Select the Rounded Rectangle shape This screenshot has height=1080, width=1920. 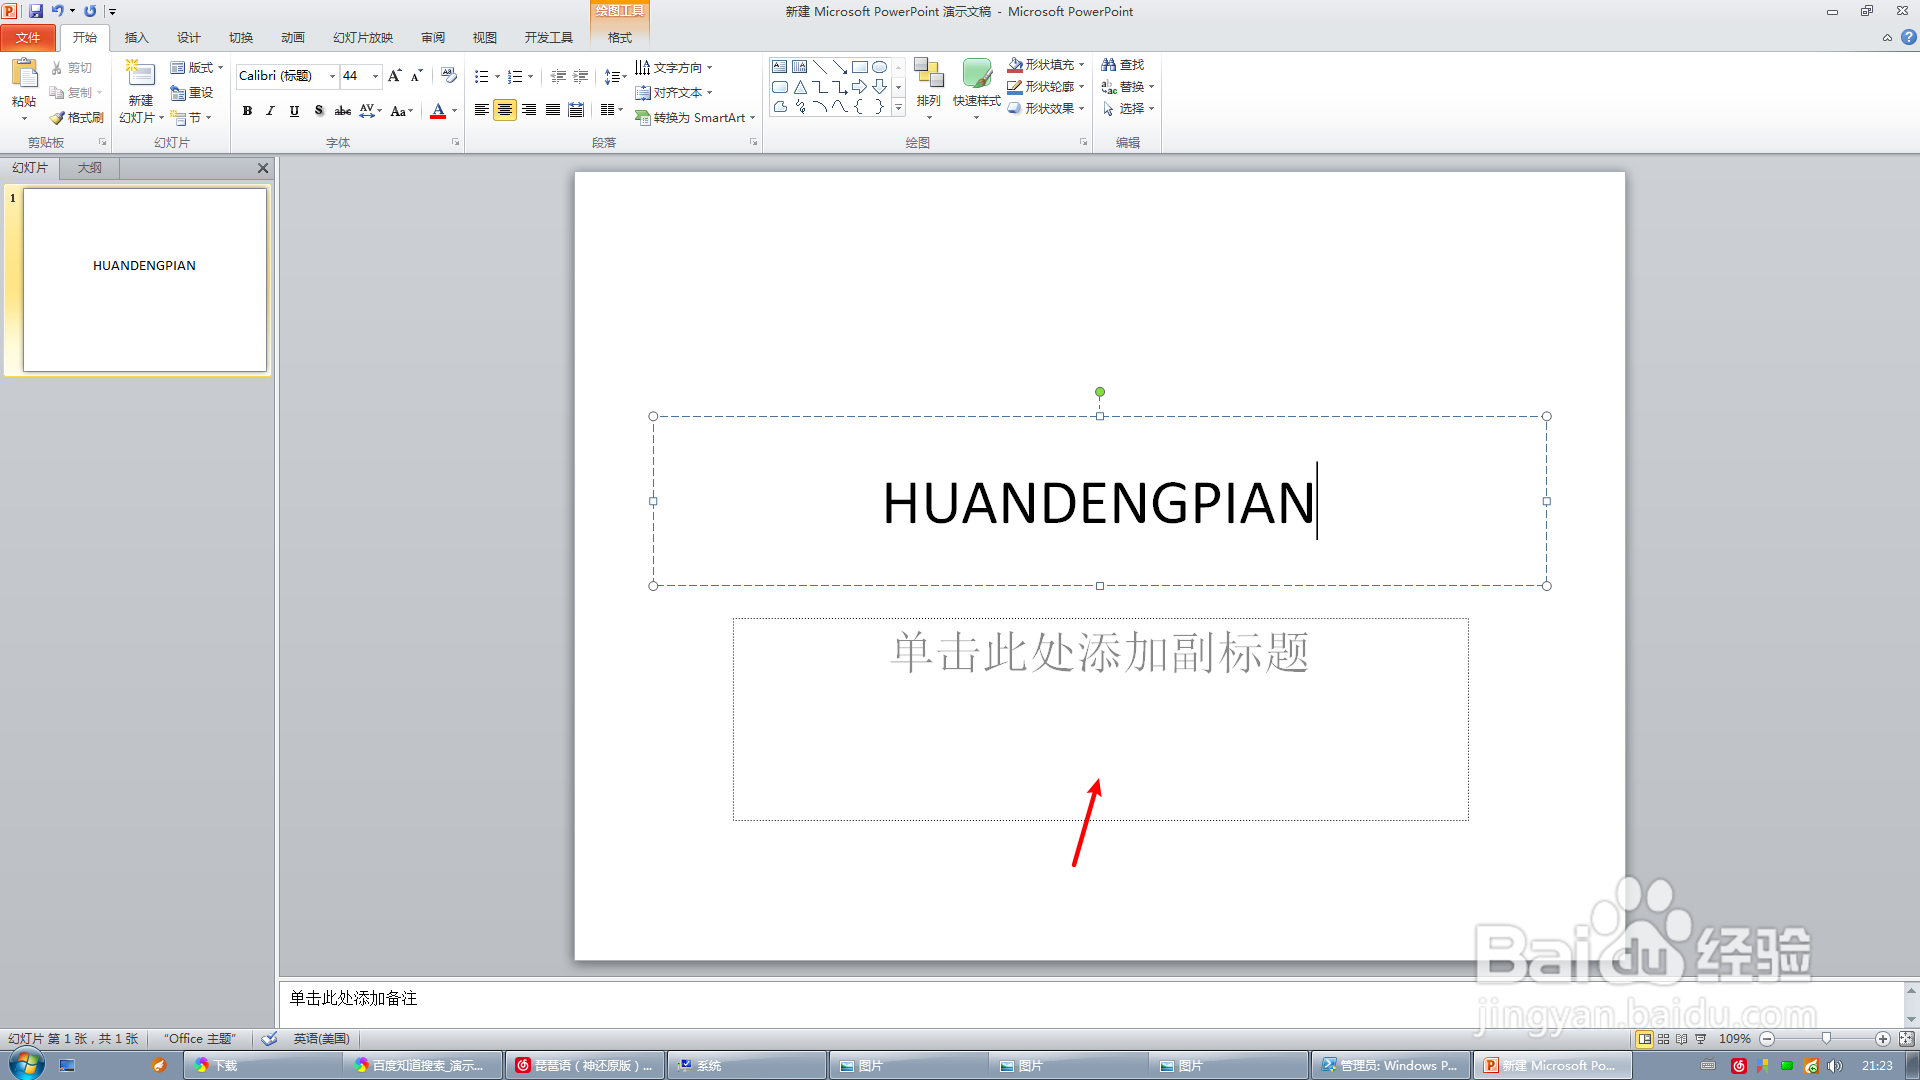coord(780,87)
